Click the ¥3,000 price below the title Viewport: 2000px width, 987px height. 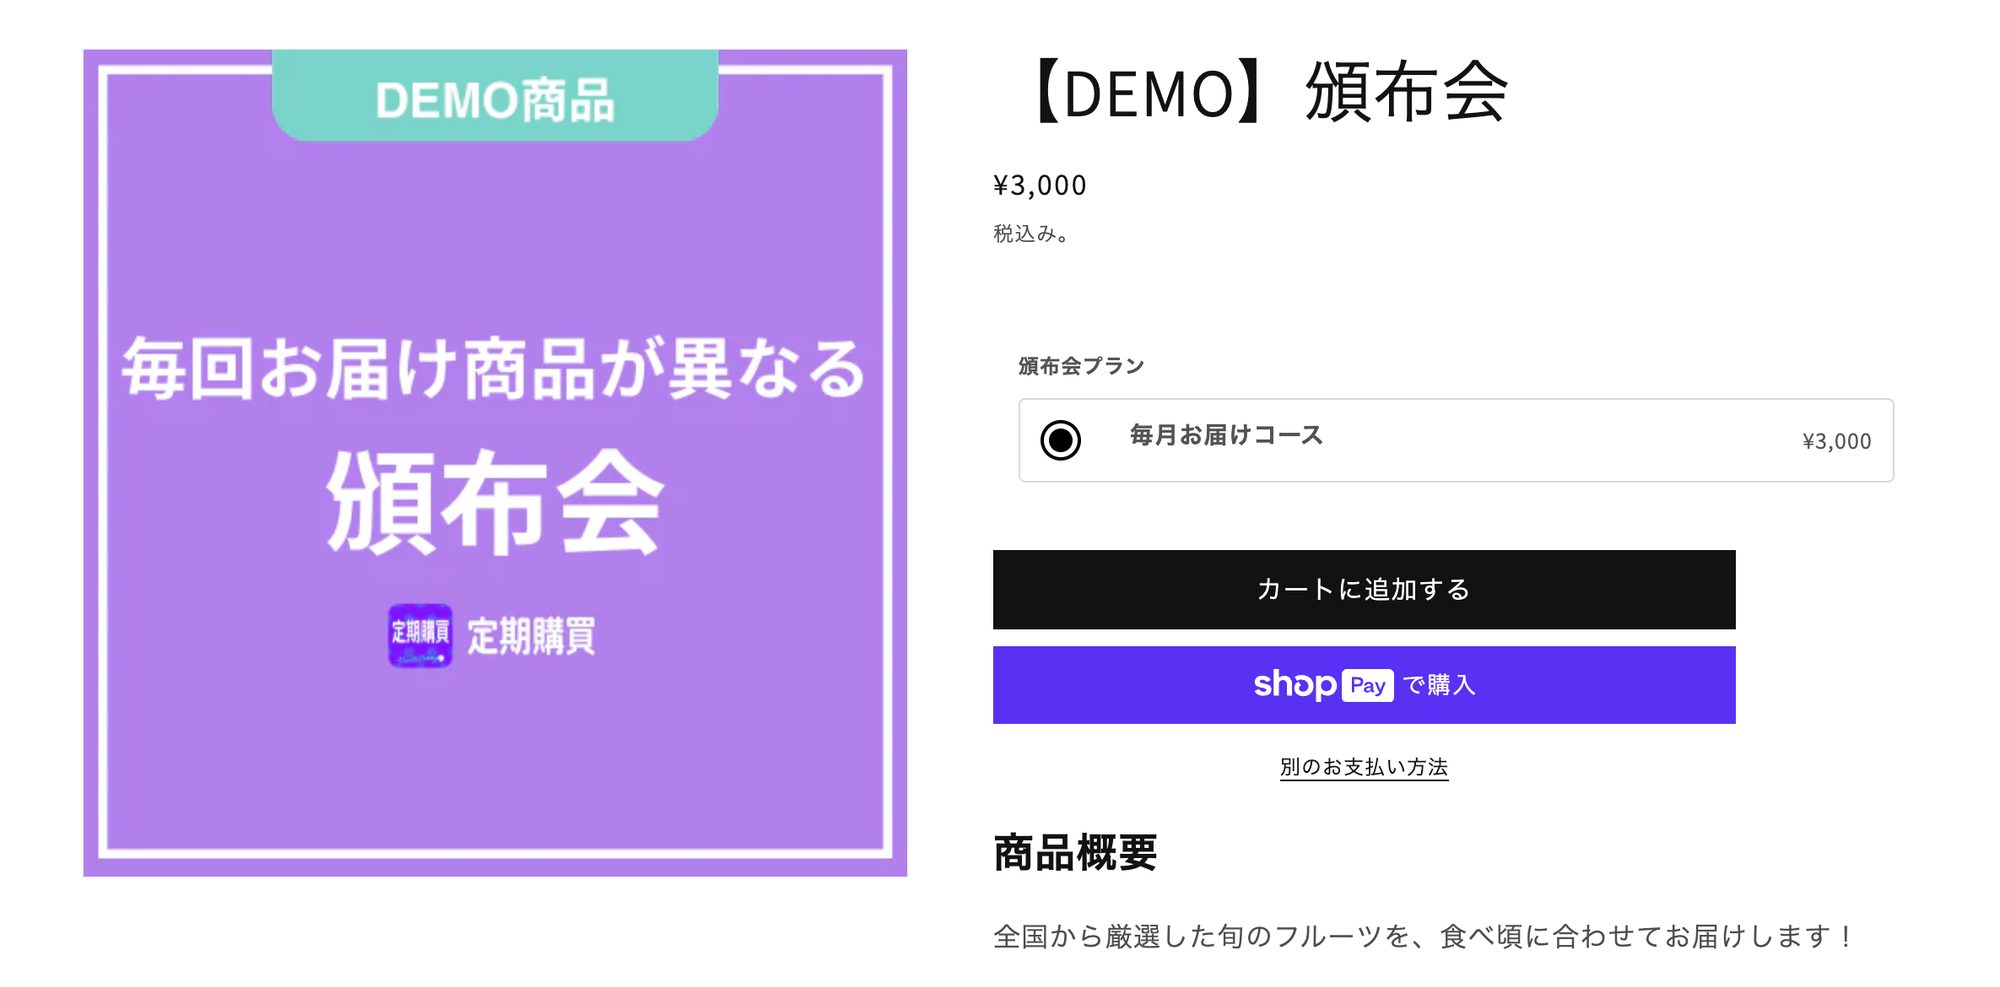coord(1040,185)
